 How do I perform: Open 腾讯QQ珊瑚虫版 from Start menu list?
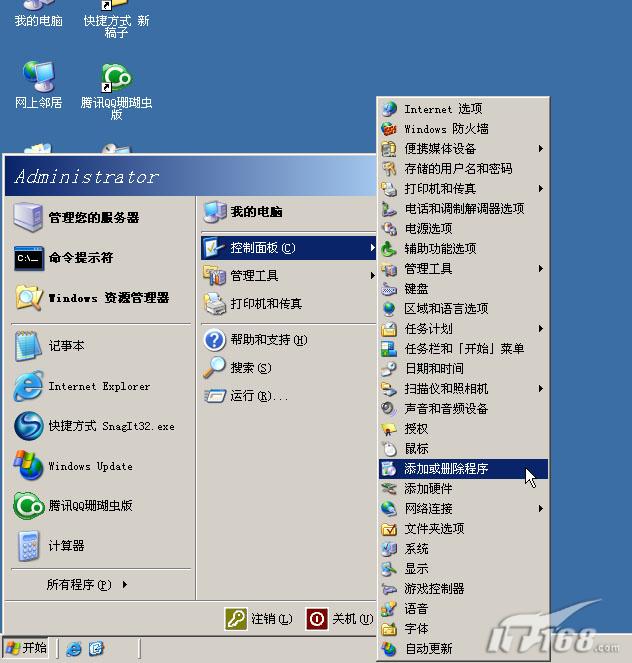[28, 506]
